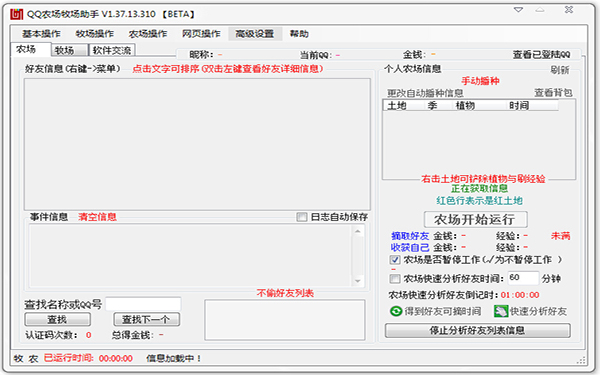Image resolution: width=600 pixels, height=375 pixels.
Task: Click the 当前QQ label in header
Action: pos(316,55)
